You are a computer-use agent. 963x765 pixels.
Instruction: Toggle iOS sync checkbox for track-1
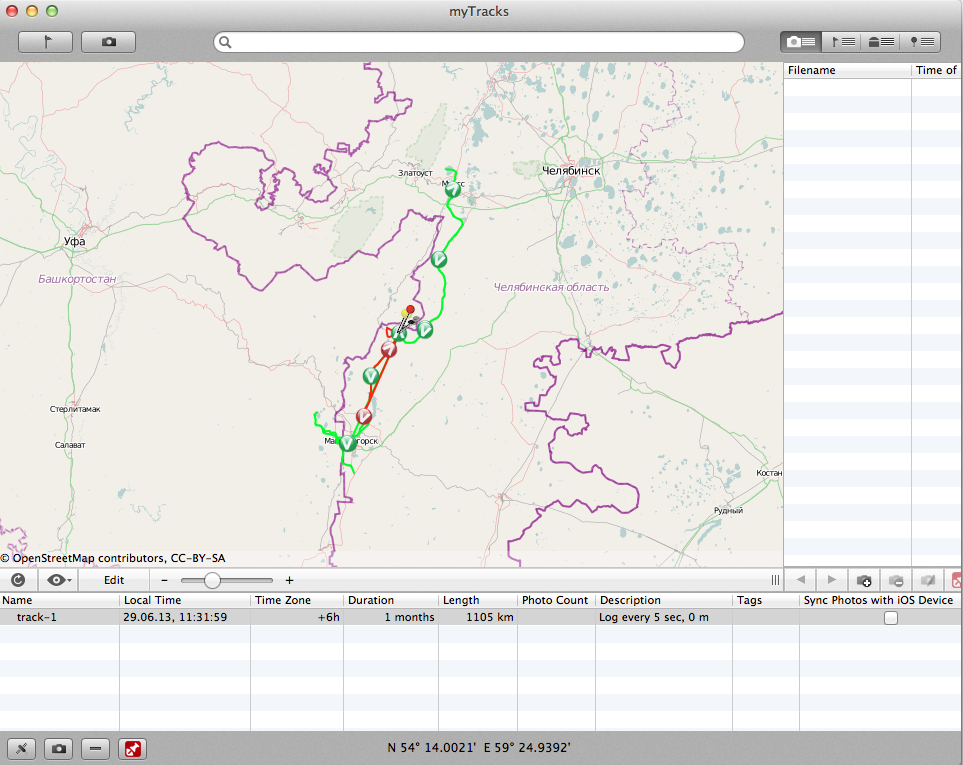pos(891,618)
